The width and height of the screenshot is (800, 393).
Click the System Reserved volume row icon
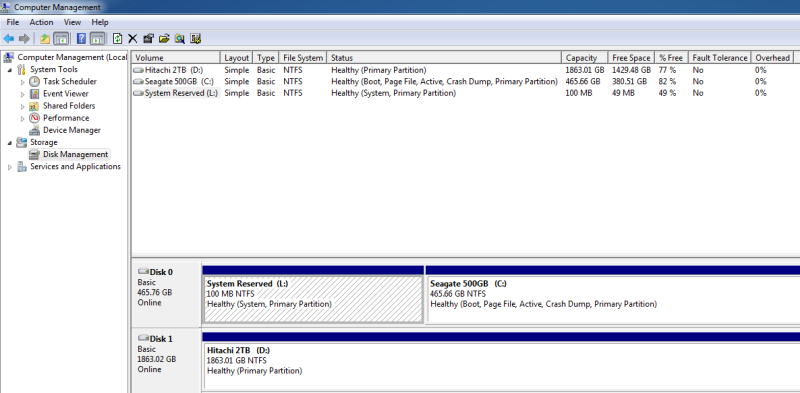(138, 93)
